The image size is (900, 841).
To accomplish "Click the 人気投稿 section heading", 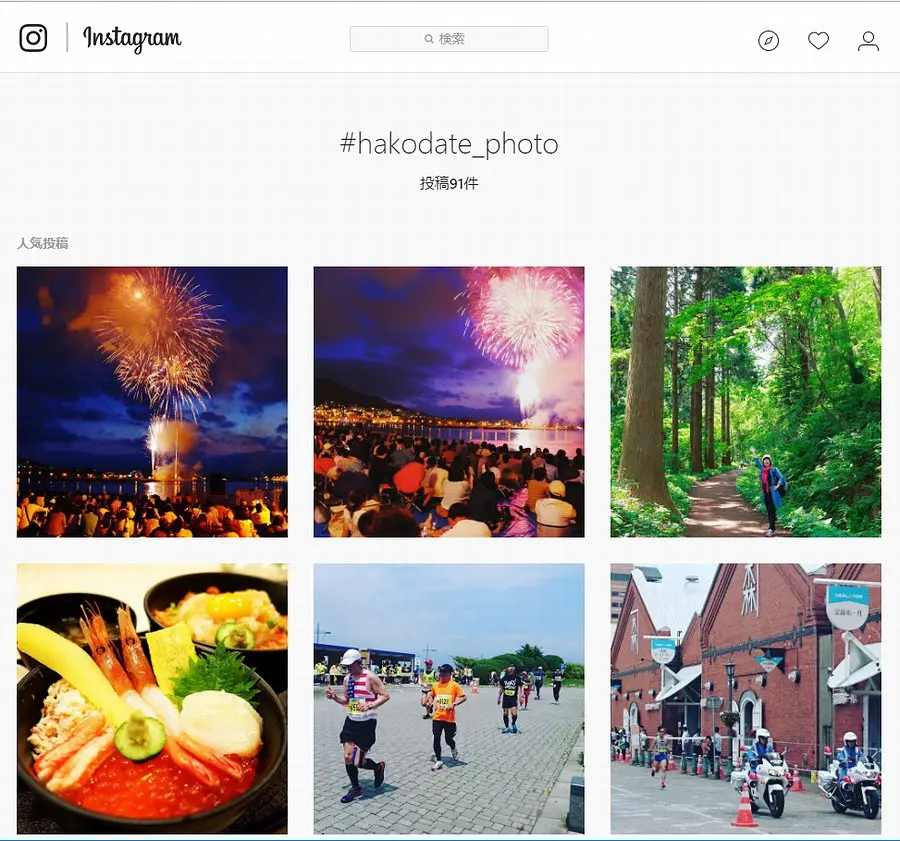I will 43,243.
